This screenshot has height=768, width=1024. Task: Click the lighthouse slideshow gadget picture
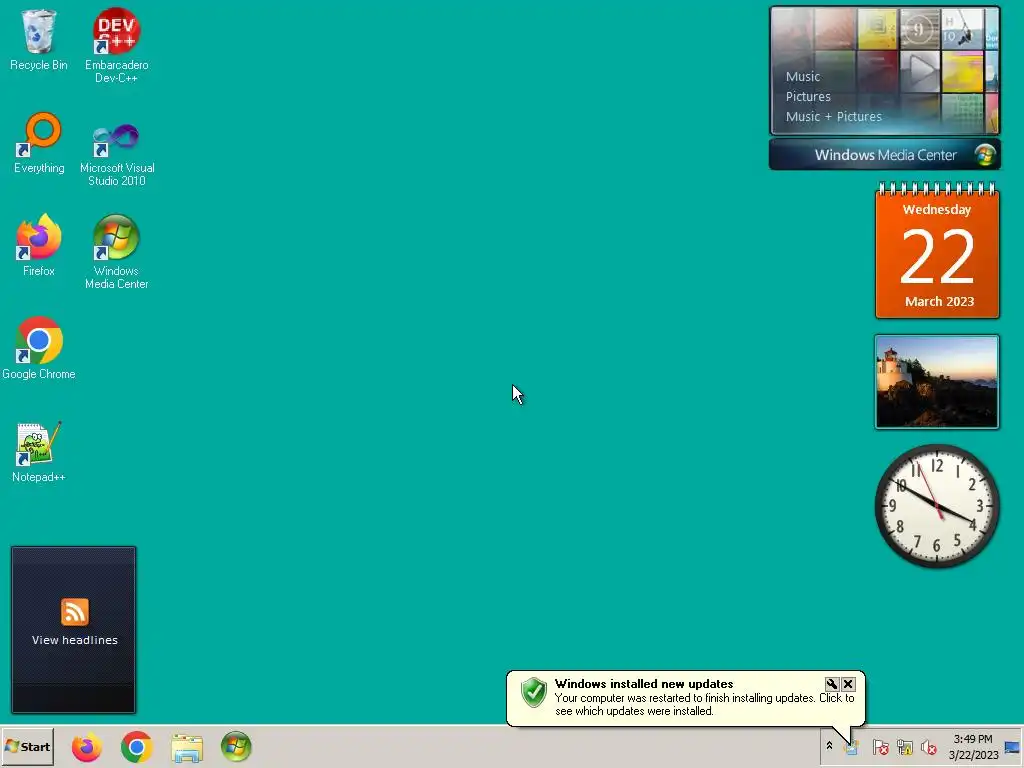coord(937,382)
